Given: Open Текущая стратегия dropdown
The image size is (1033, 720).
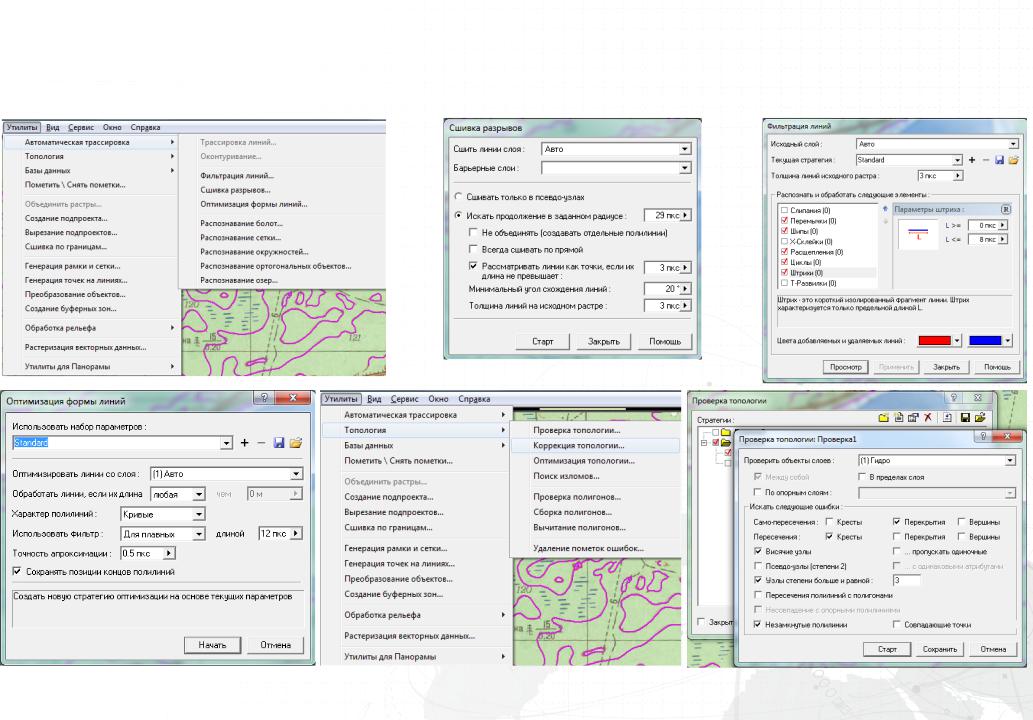Looking at the screenshot, I should coord(957,160).
